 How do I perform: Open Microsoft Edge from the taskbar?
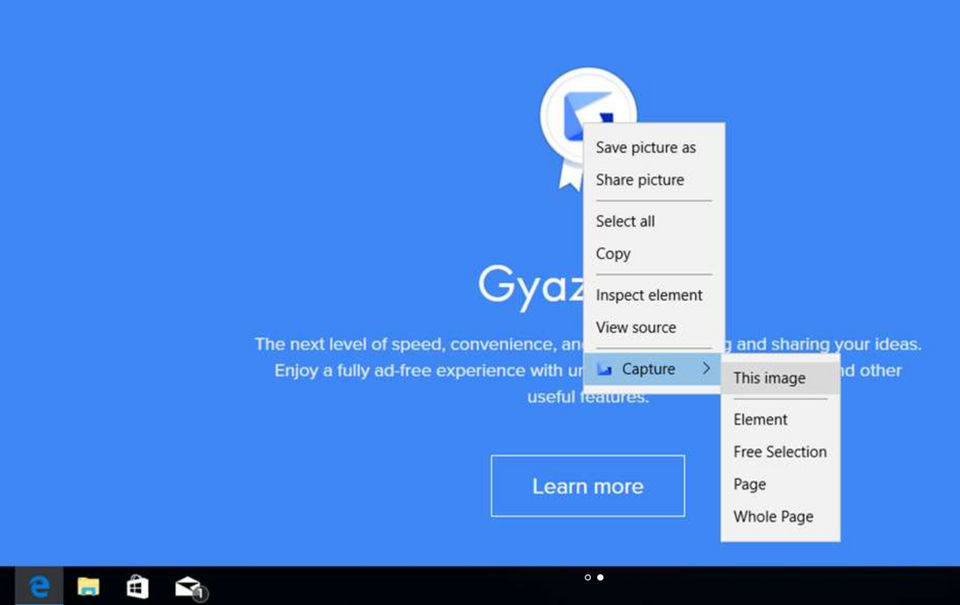pos(39,586)
